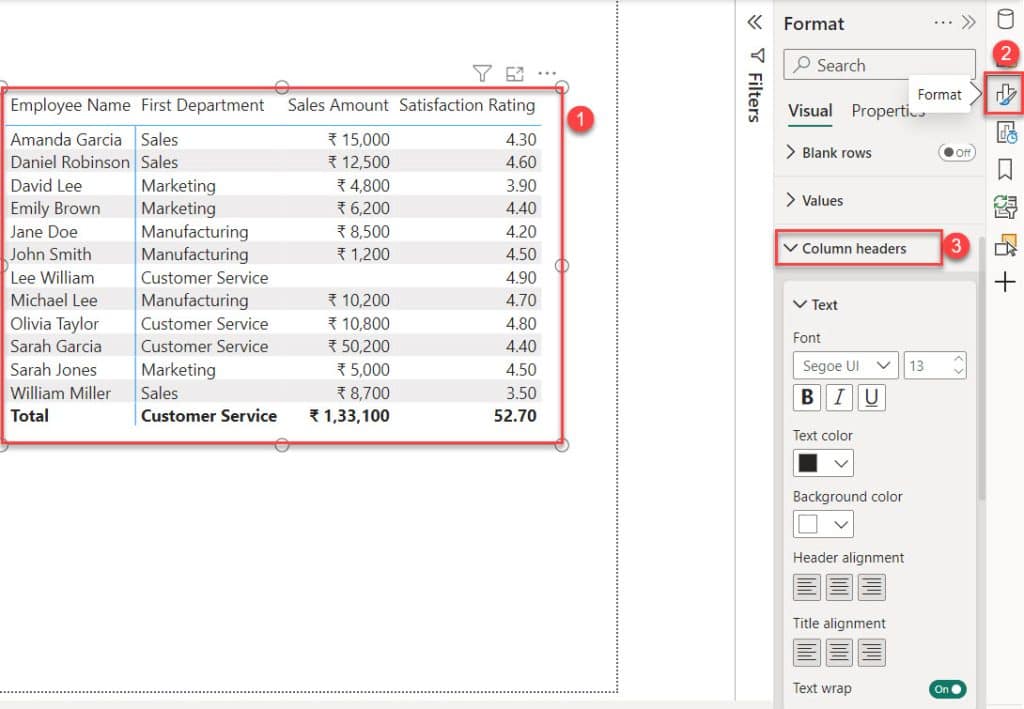Set Header alignment to right

pyautogui.click(x=871, y=587)
